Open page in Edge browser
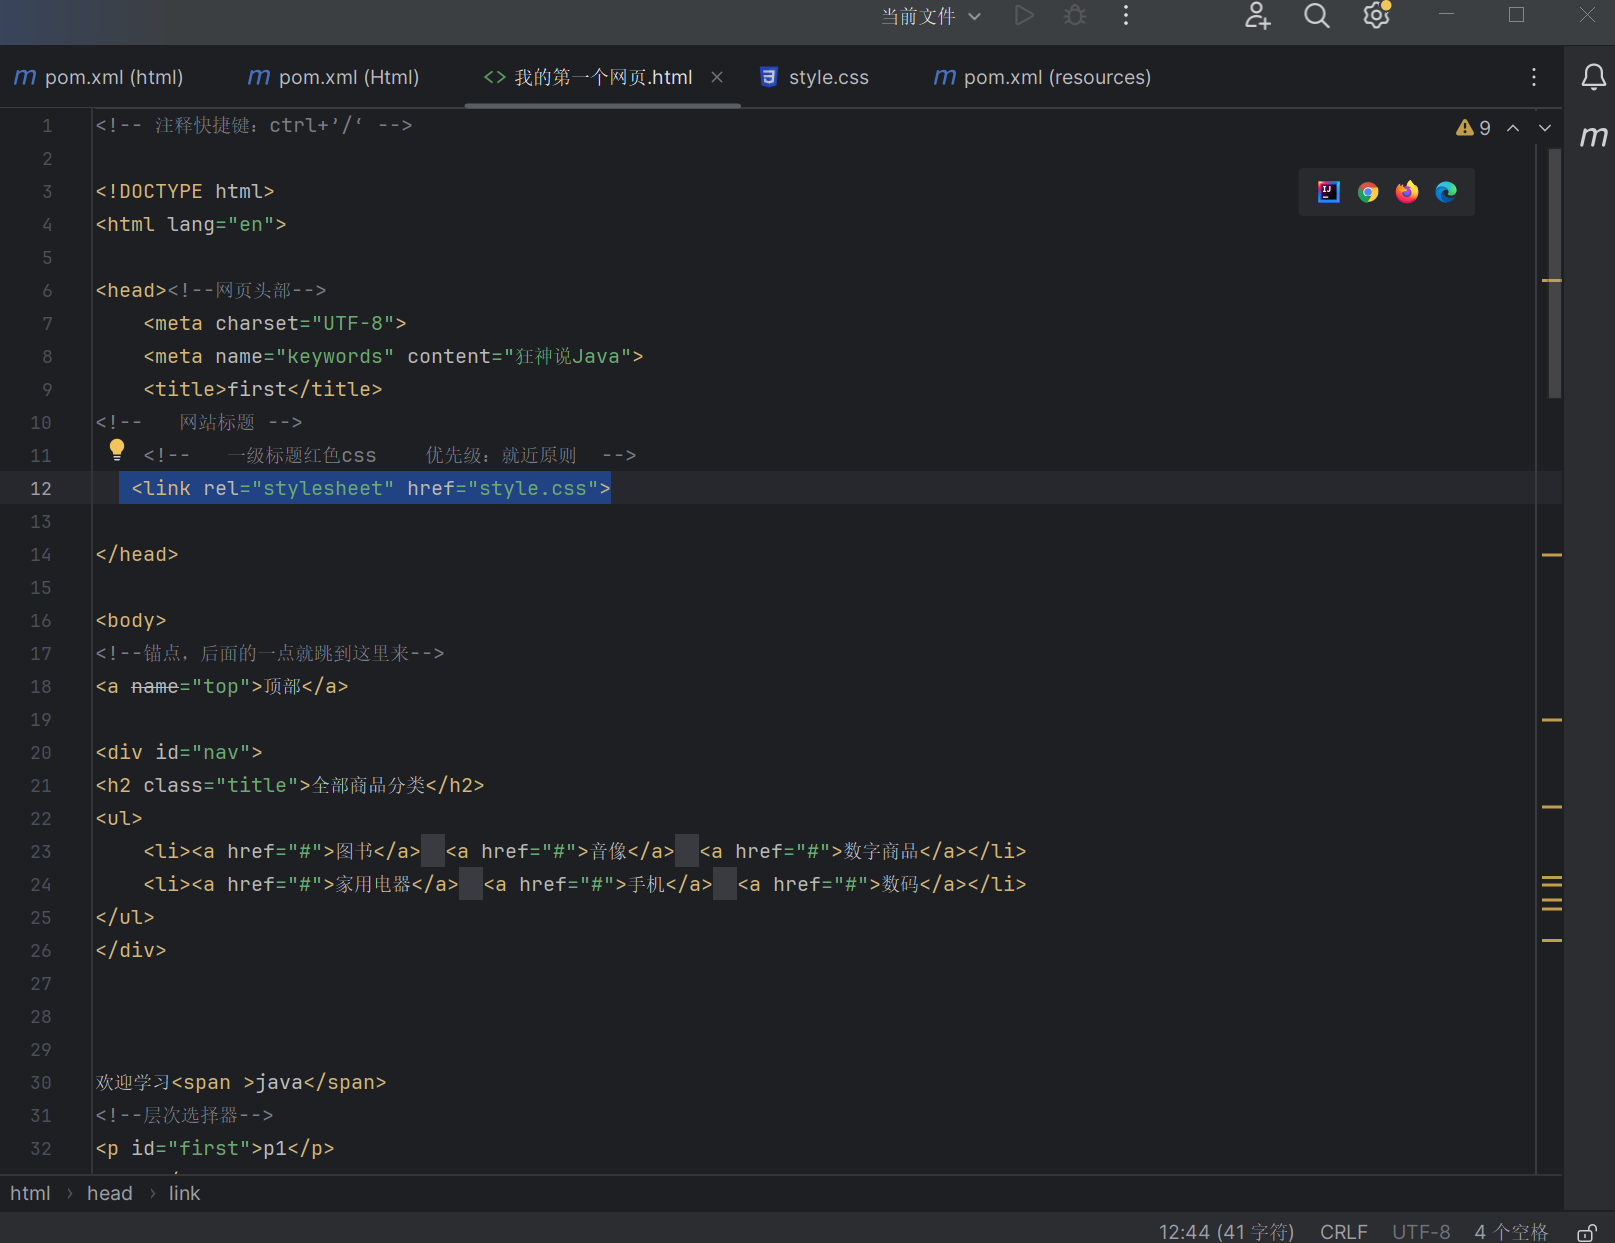1615x1243 pixels. [x=1446, y=192]
